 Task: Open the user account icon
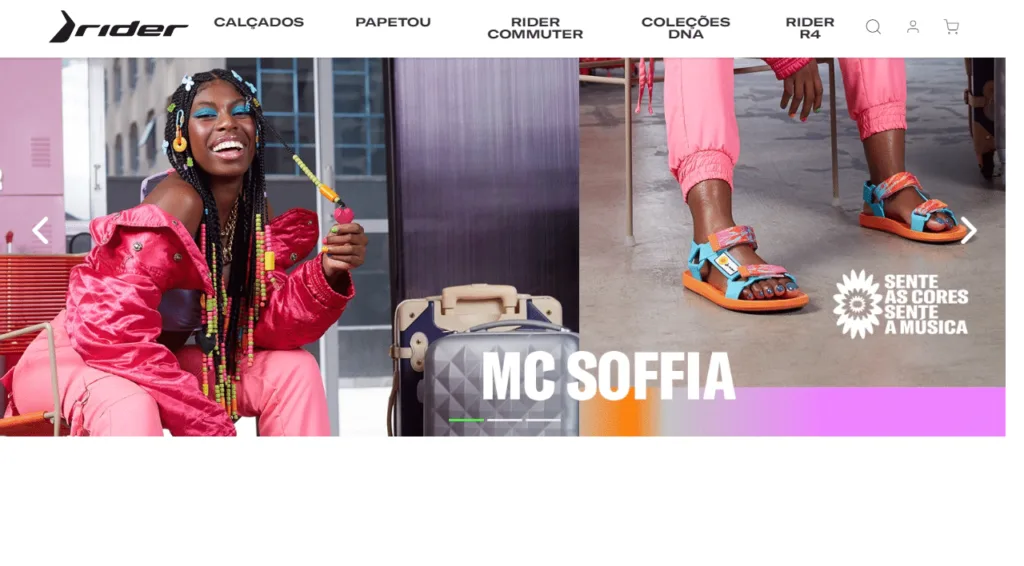913,27
